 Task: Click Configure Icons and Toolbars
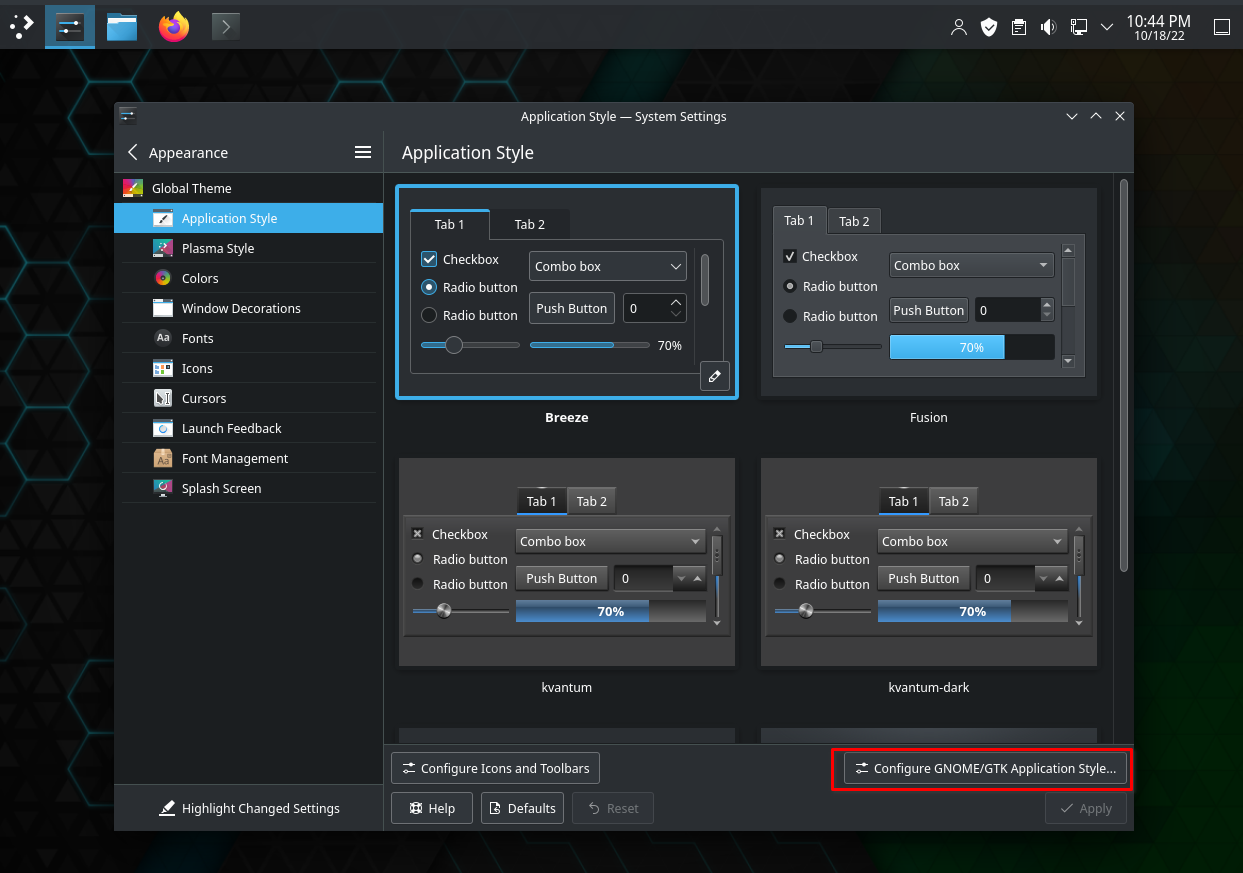coord(495,768)
